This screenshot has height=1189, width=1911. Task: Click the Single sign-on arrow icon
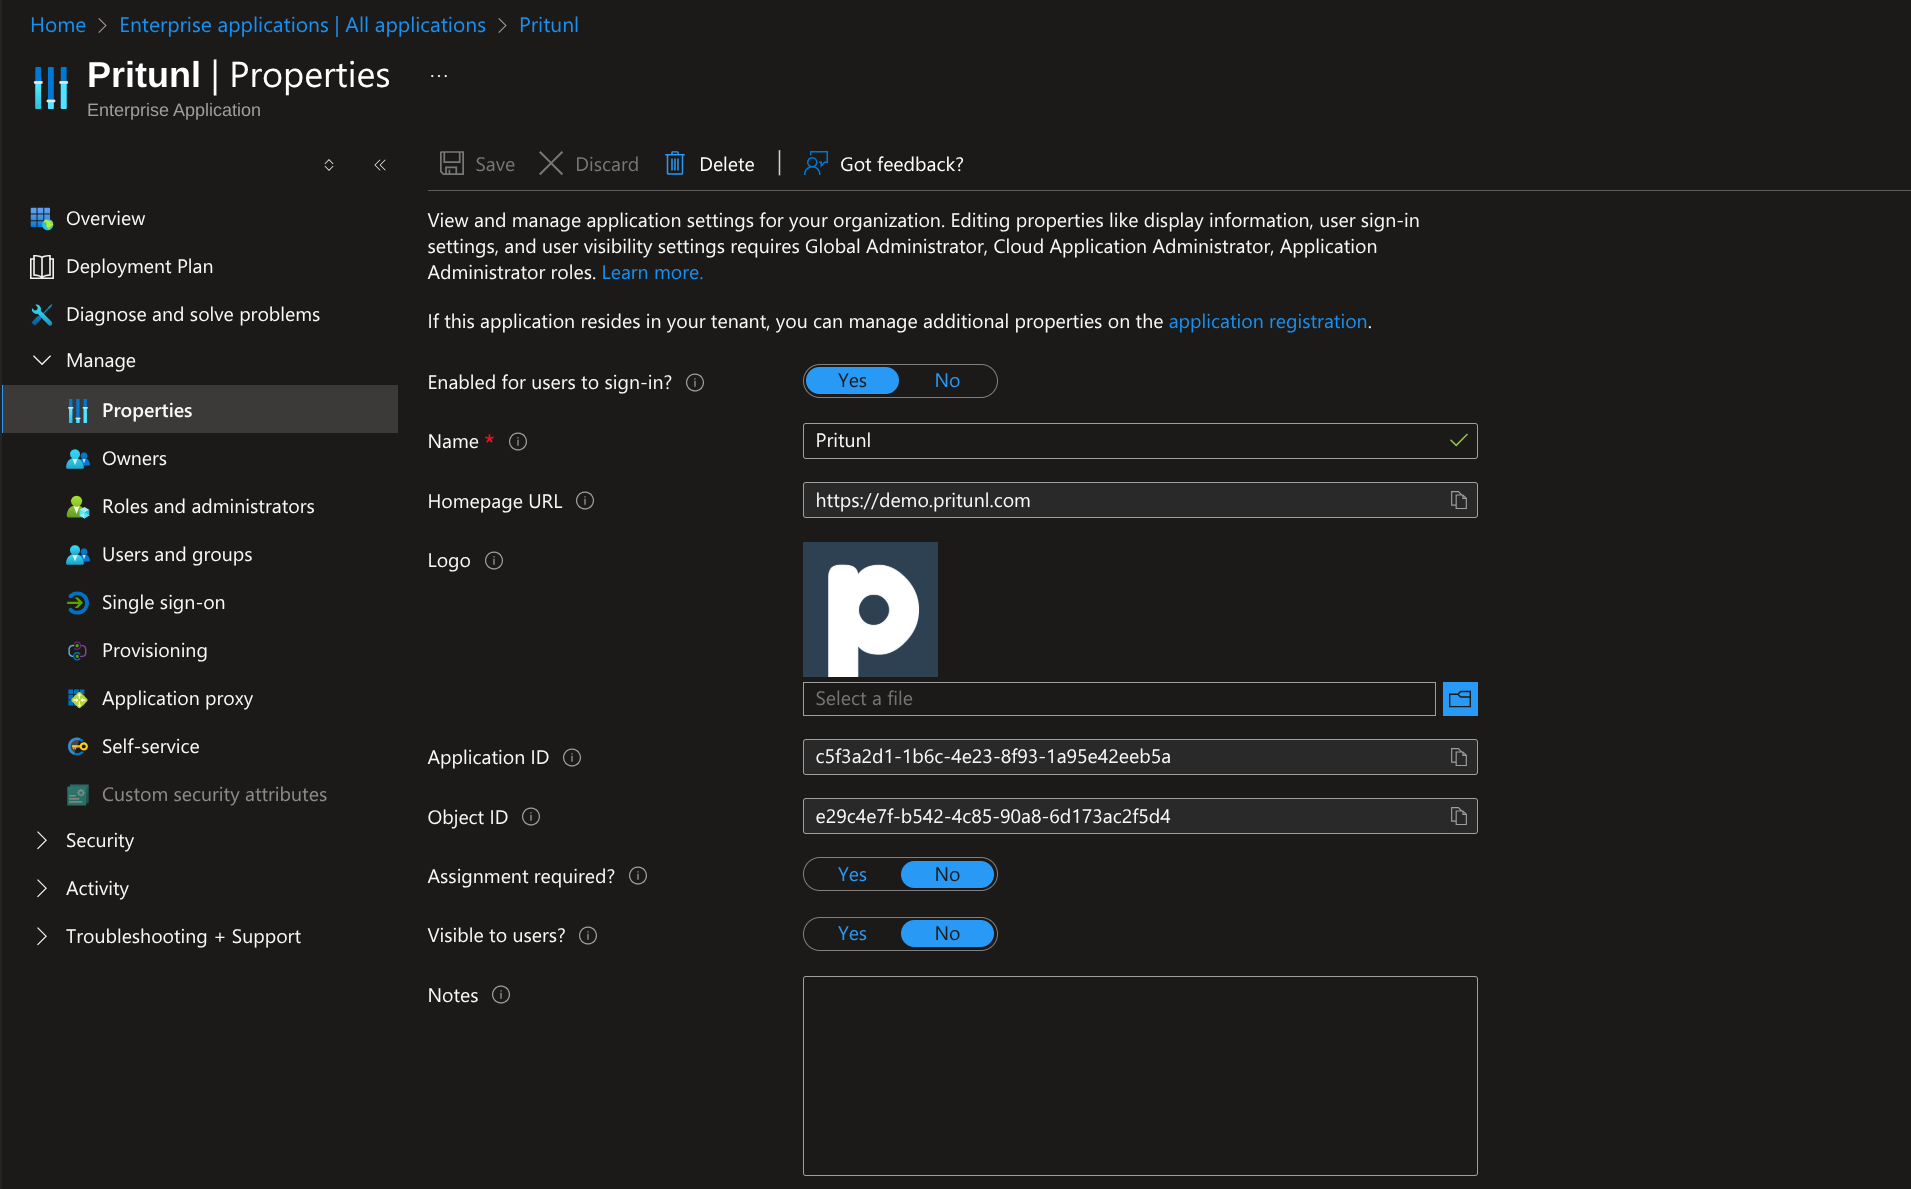click(x=77, y=602)
